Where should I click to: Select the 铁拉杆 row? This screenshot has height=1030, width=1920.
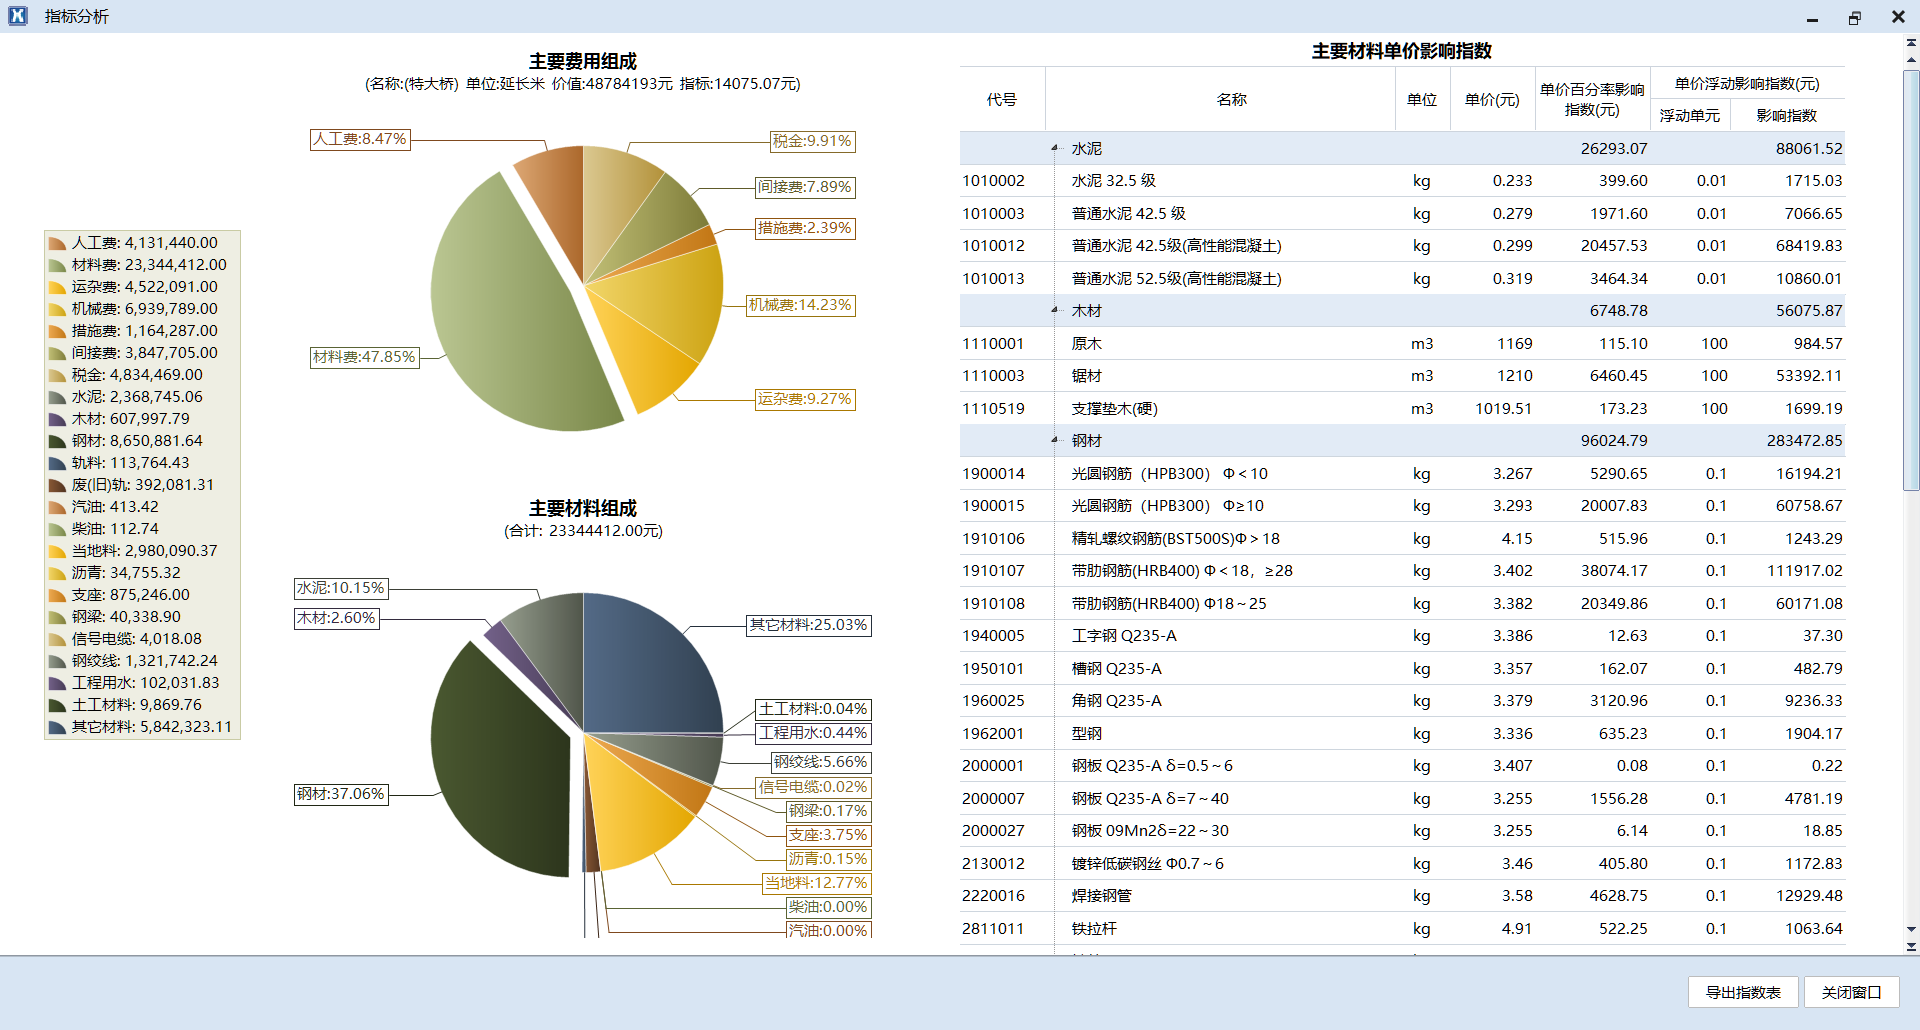click(1402, 929)
